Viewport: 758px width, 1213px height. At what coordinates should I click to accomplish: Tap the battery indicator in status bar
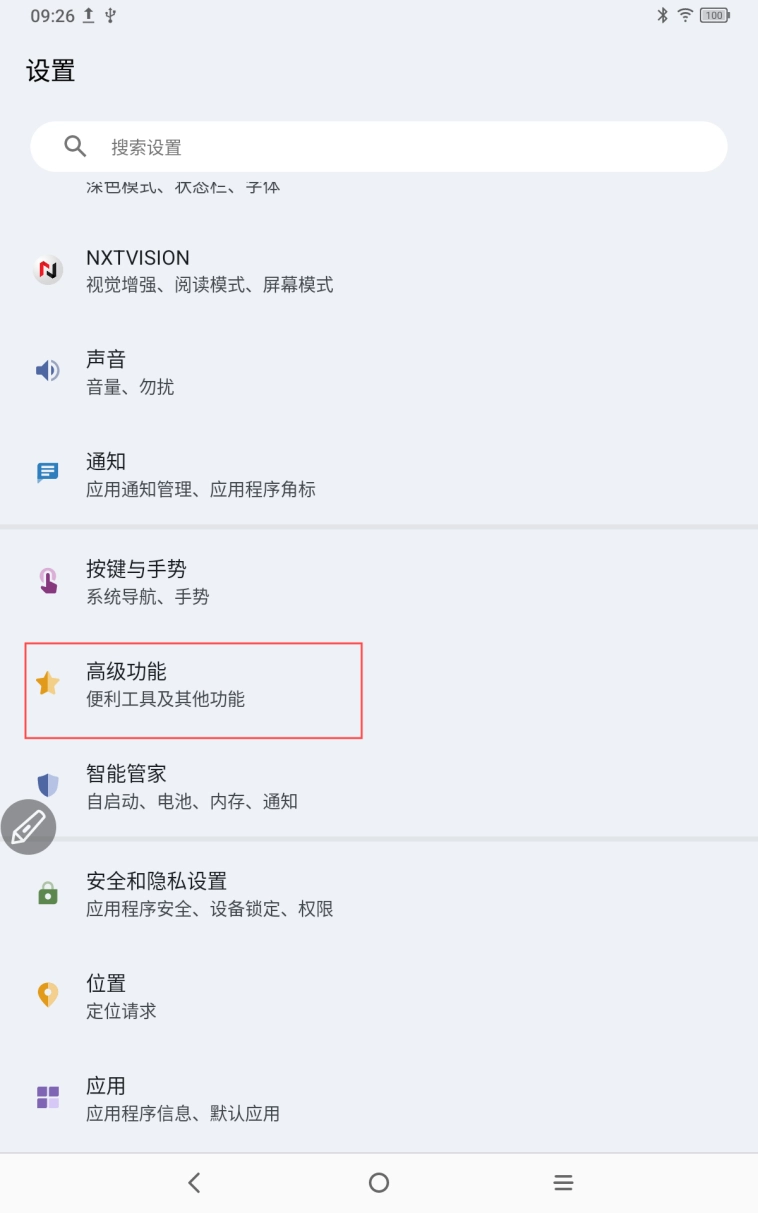714,15
